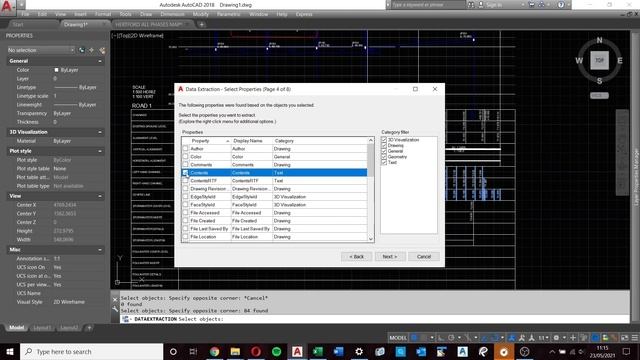
Task: Toggle PICKADD icon in the Properties palette
Action: (x=82, y=50)
